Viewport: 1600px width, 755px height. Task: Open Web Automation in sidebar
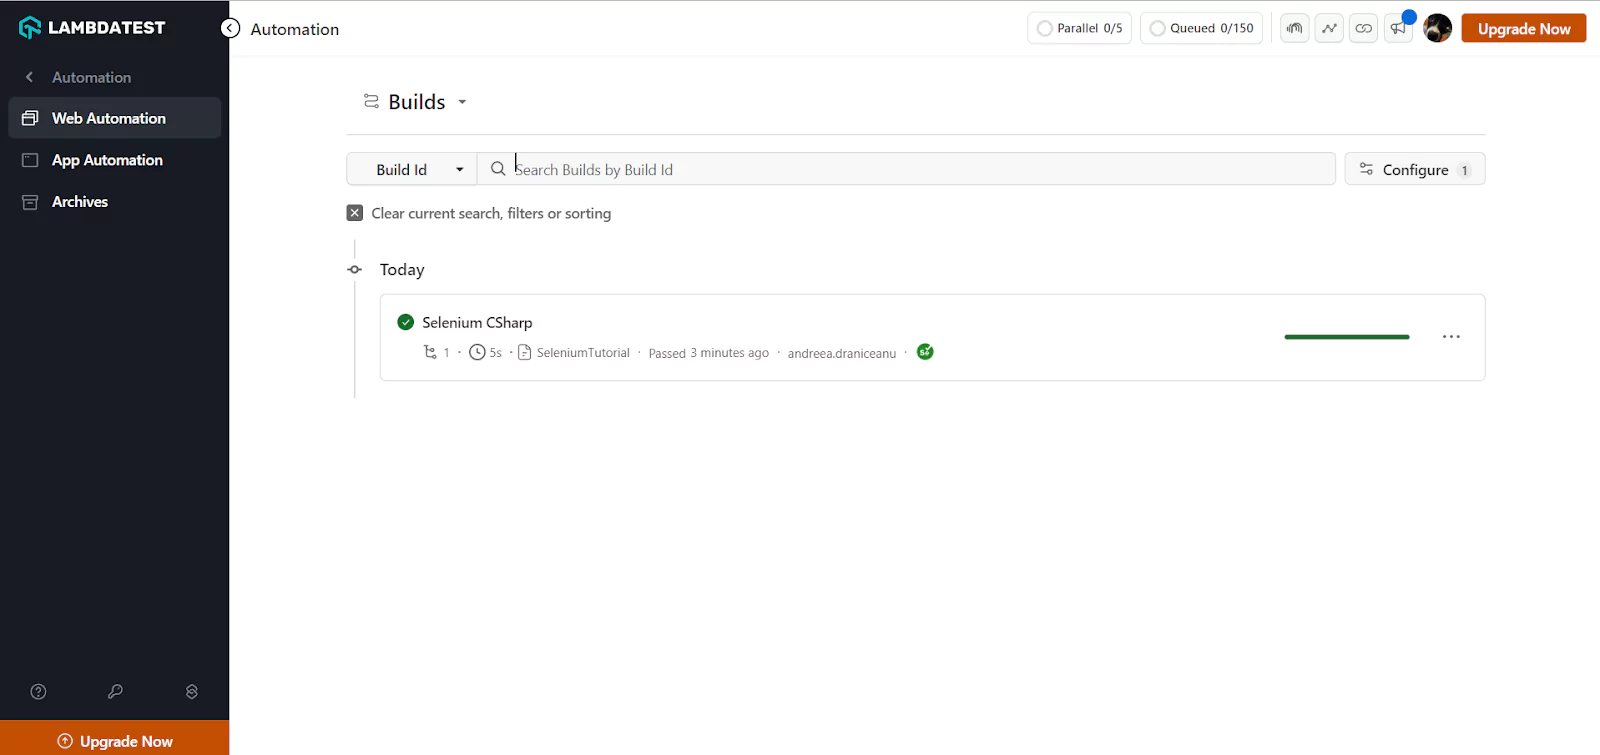click(x=114, y=118)
